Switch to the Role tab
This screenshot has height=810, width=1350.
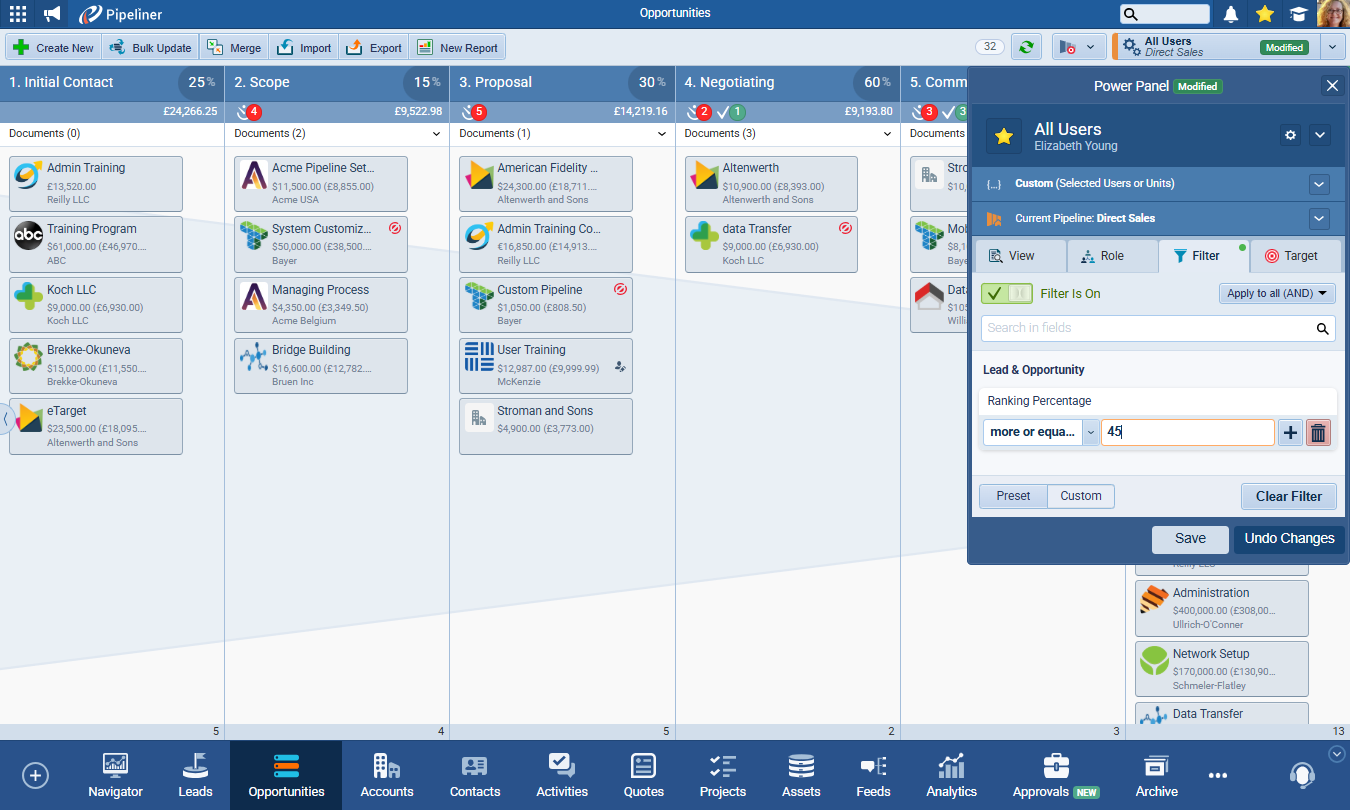(1111, 256)
